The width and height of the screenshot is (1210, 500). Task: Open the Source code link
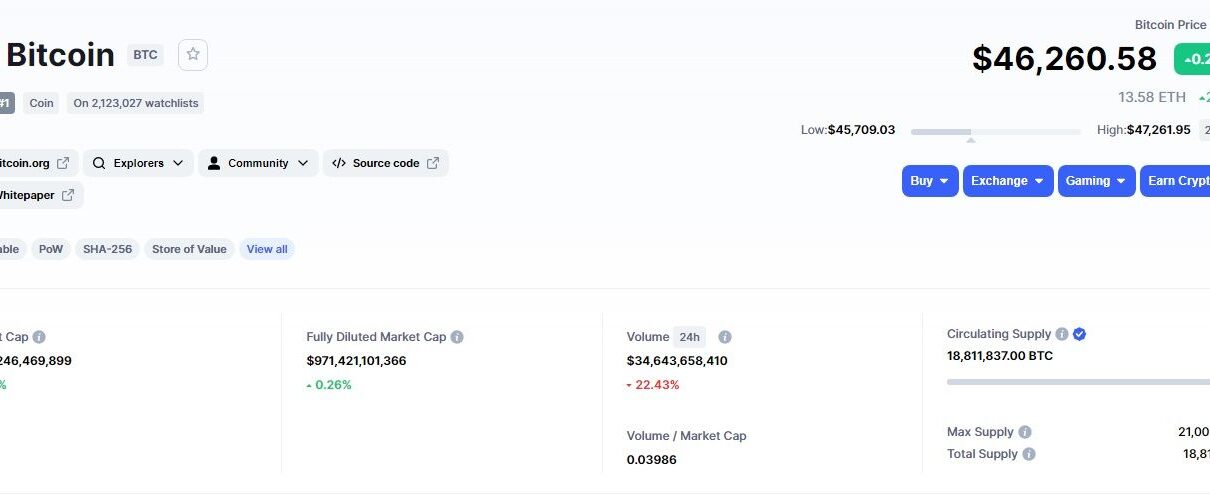(385, 163)
